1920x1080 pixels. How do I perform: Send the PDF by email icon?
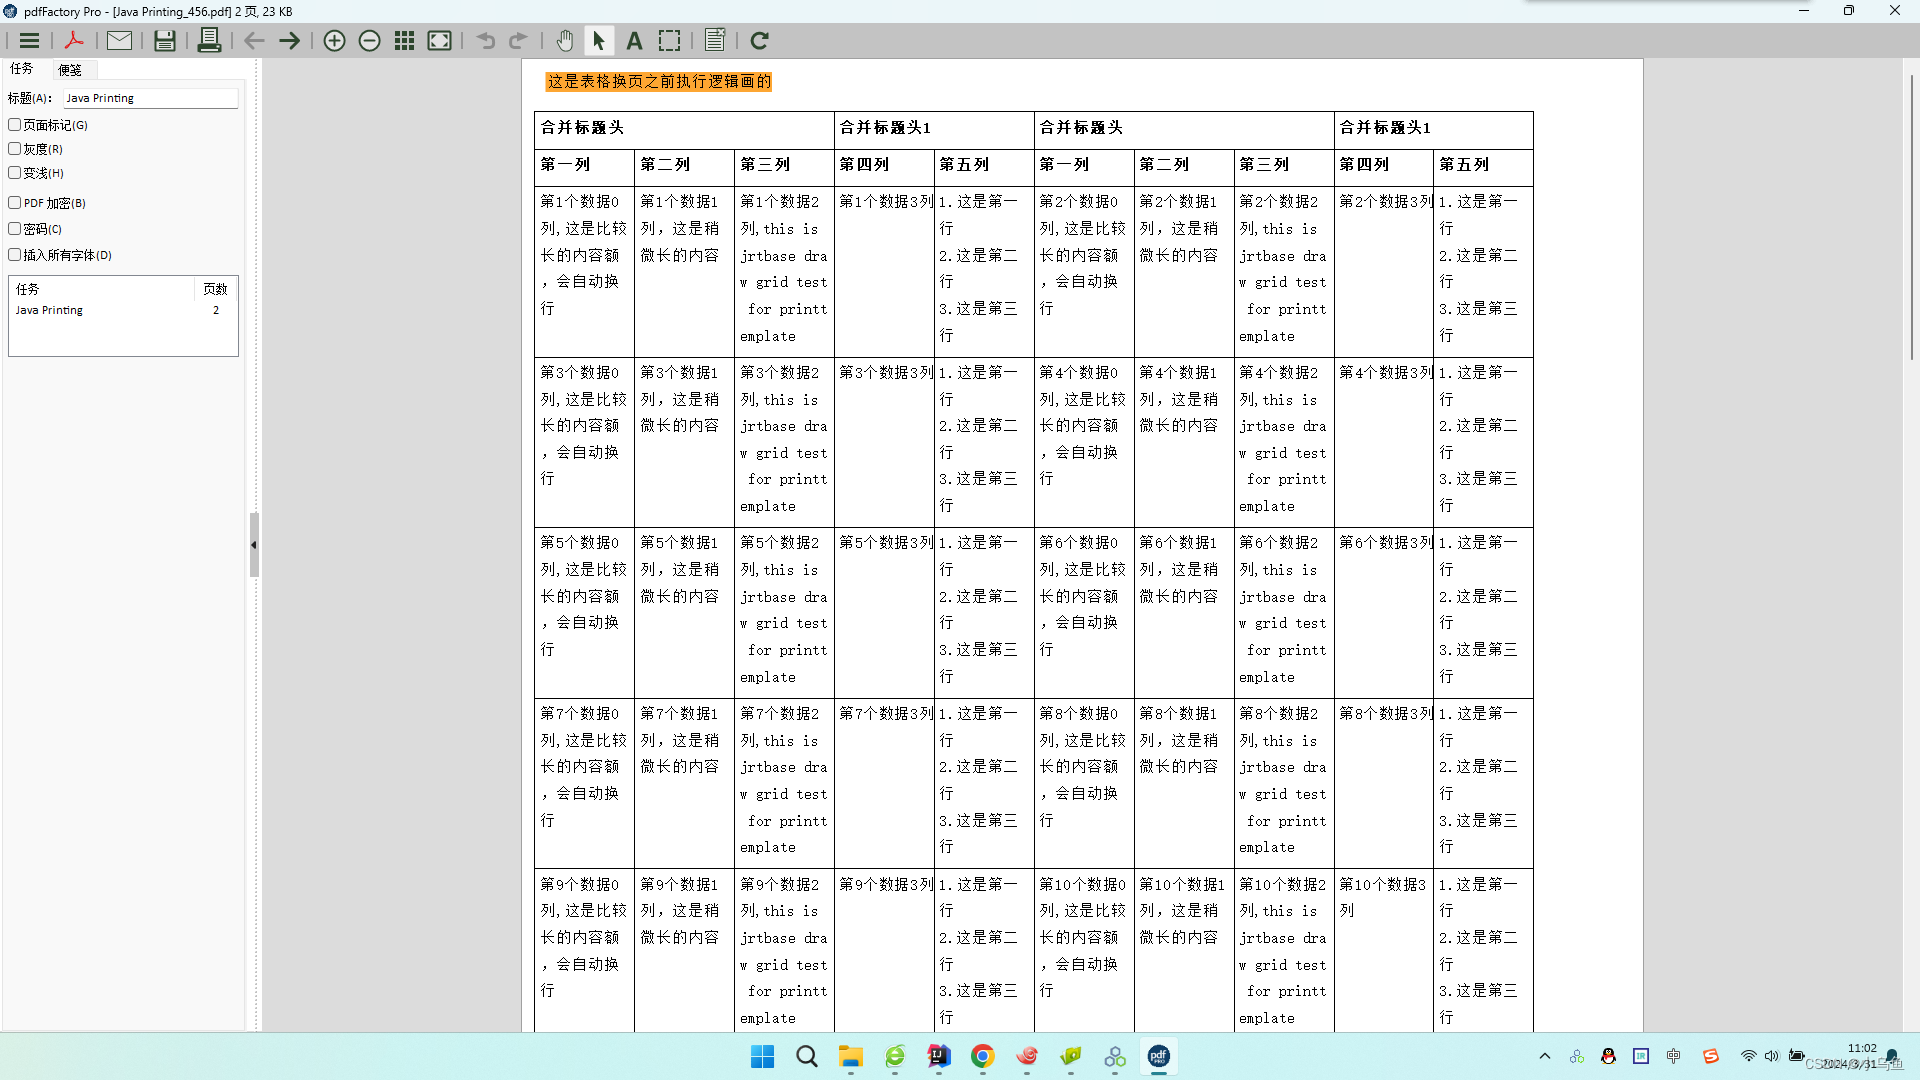tap(119, 41)
